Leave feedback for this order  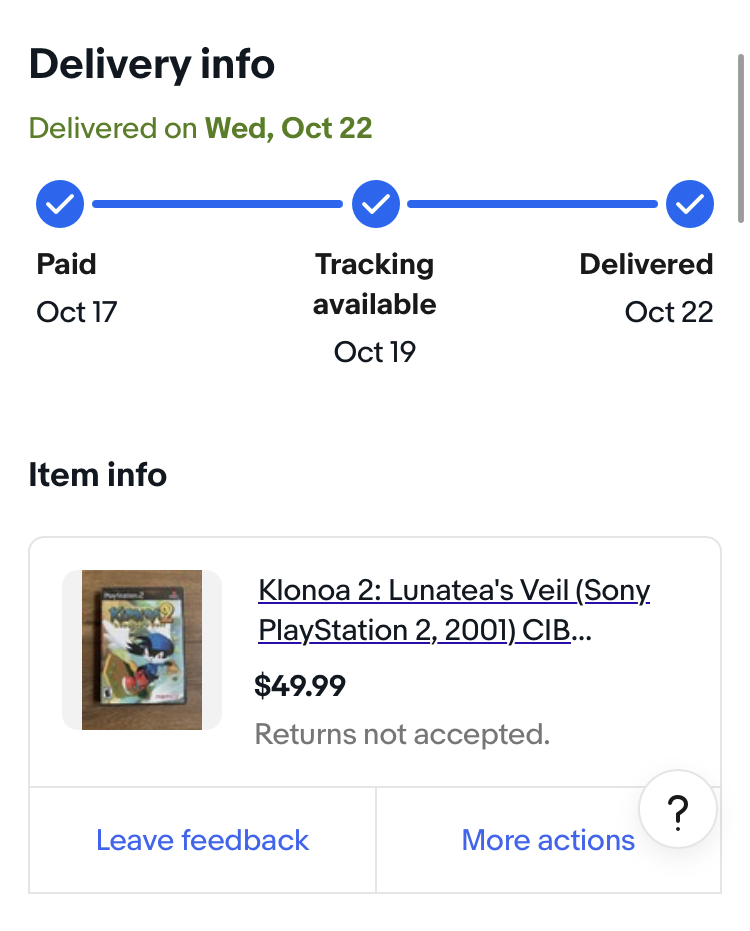[x=202, y=840]
